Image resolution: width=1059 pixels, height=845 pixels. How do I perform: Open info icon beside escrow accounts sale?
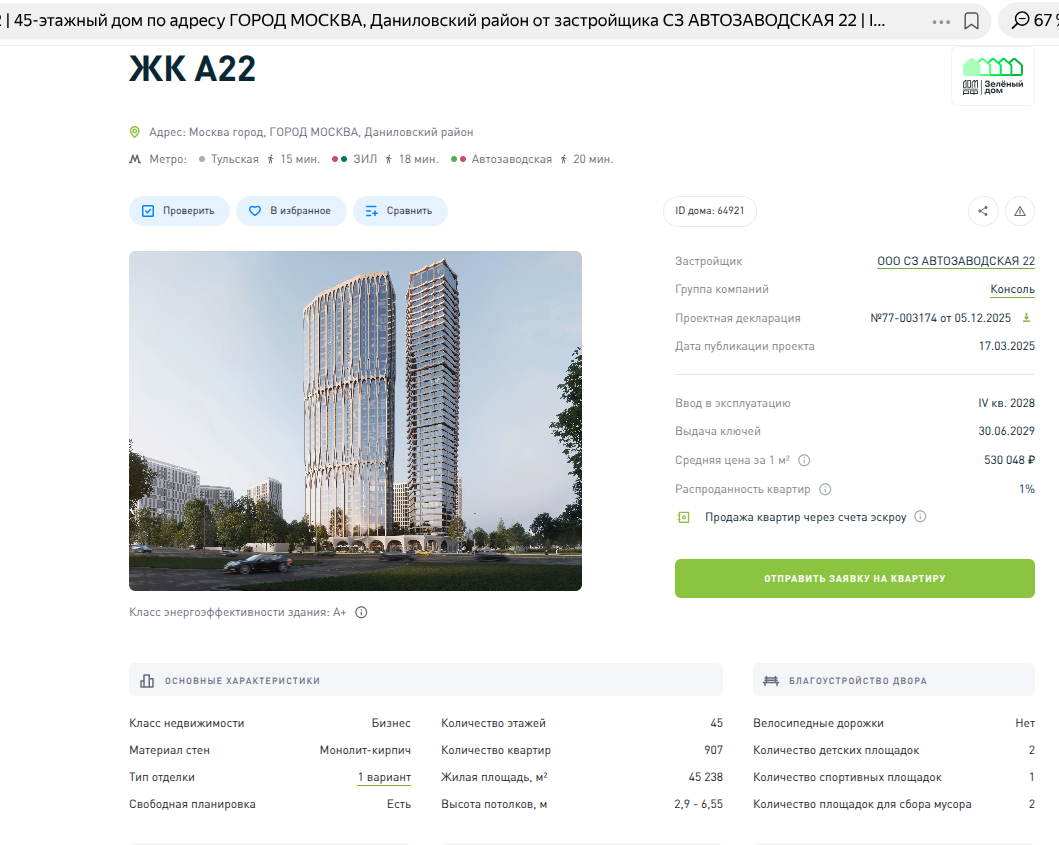pos(920,517)
